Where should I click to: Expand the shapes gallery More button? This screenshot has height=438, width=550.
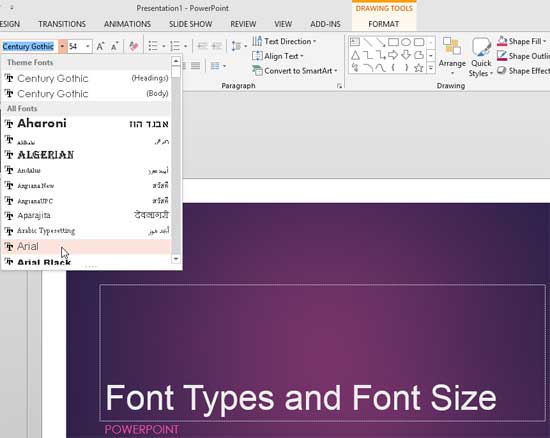tap(430, 68)
